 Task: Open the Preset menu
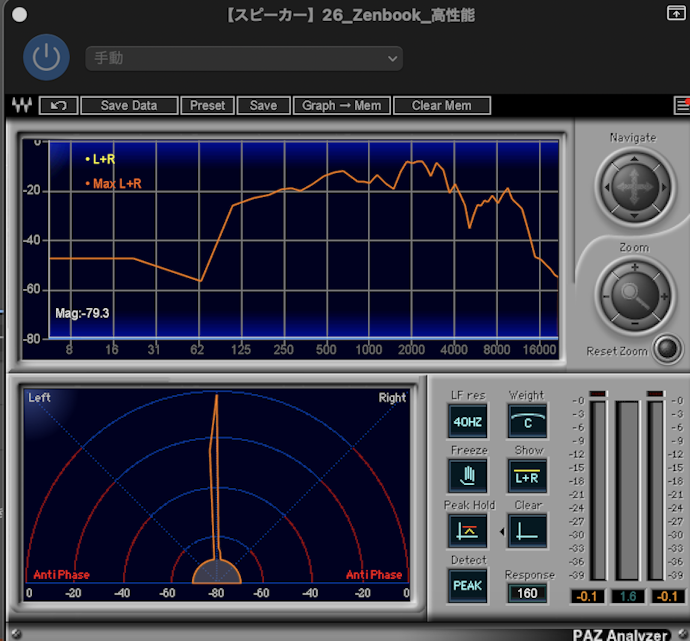pos(207,106)
